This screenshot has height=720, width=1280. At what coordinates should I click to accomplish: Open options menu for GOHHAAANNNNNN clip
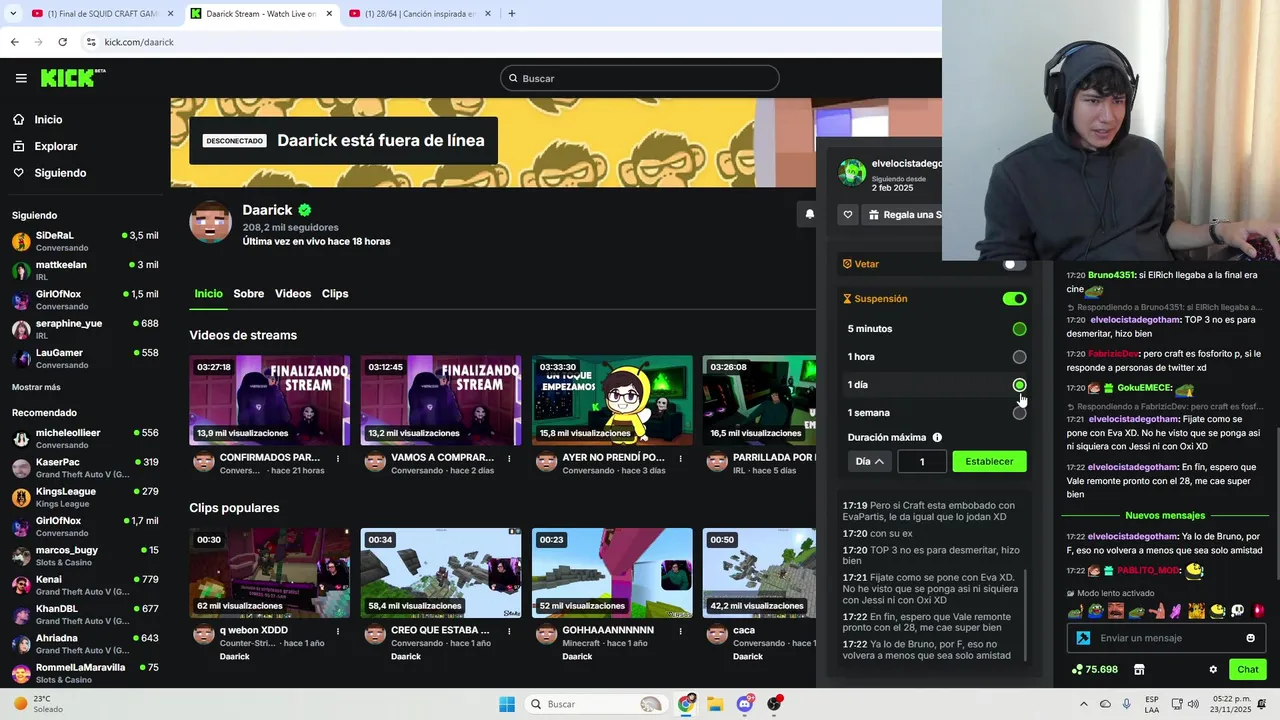pos(680,632)
